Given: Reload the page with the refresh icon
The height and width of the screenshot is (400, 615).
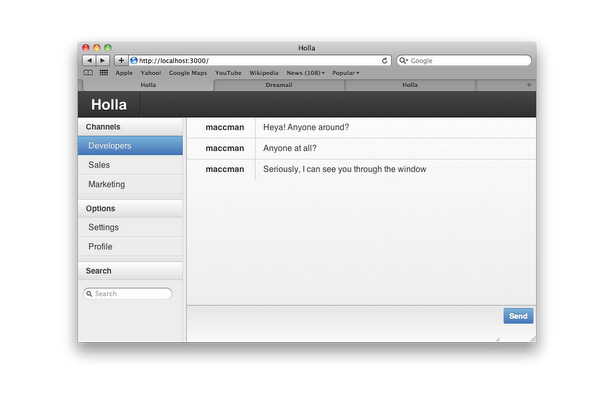Looking at the screenshot, I should coord(384,60).
